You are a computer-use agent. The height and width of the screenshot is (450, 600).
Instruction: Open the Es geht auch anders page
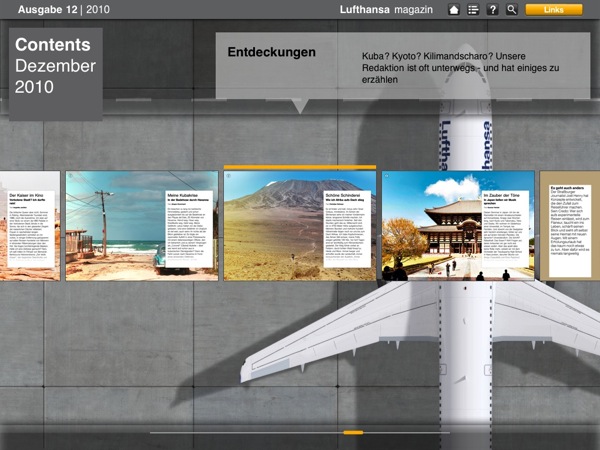(x=570, y=225)
